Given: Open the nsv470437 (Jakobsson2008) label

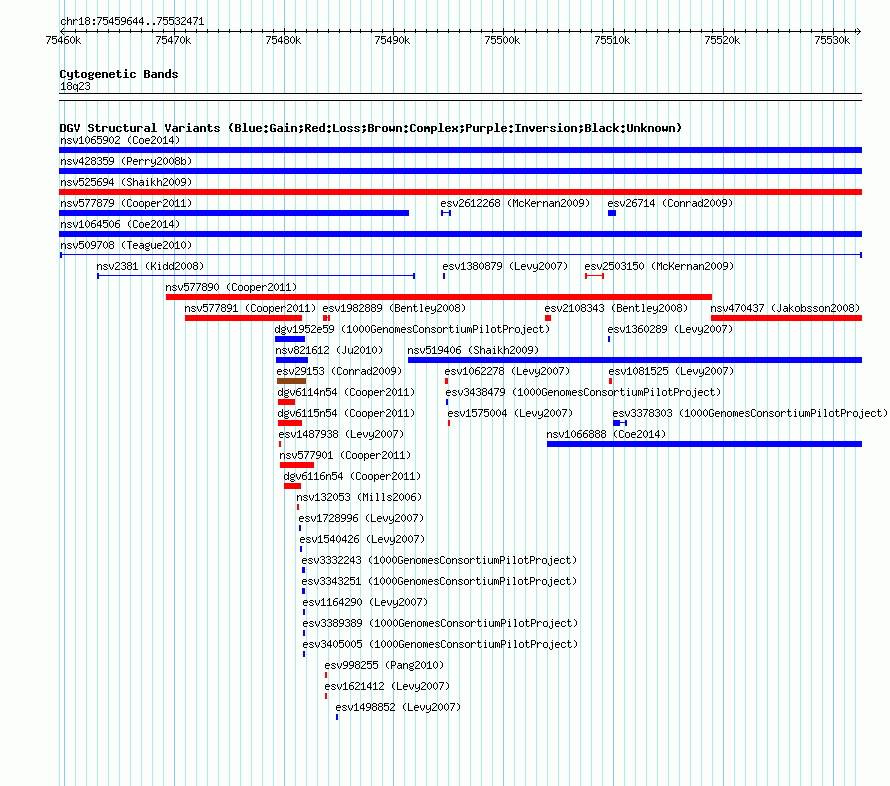Looking at the screenshot, I should (785, 308).
